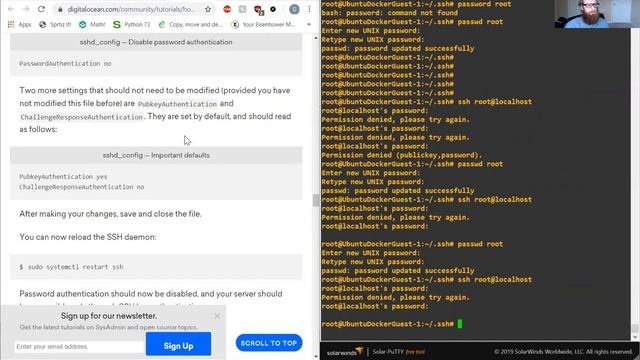Click the site padlock security icon
Screen dimensions: 640x360
point(60,9)
